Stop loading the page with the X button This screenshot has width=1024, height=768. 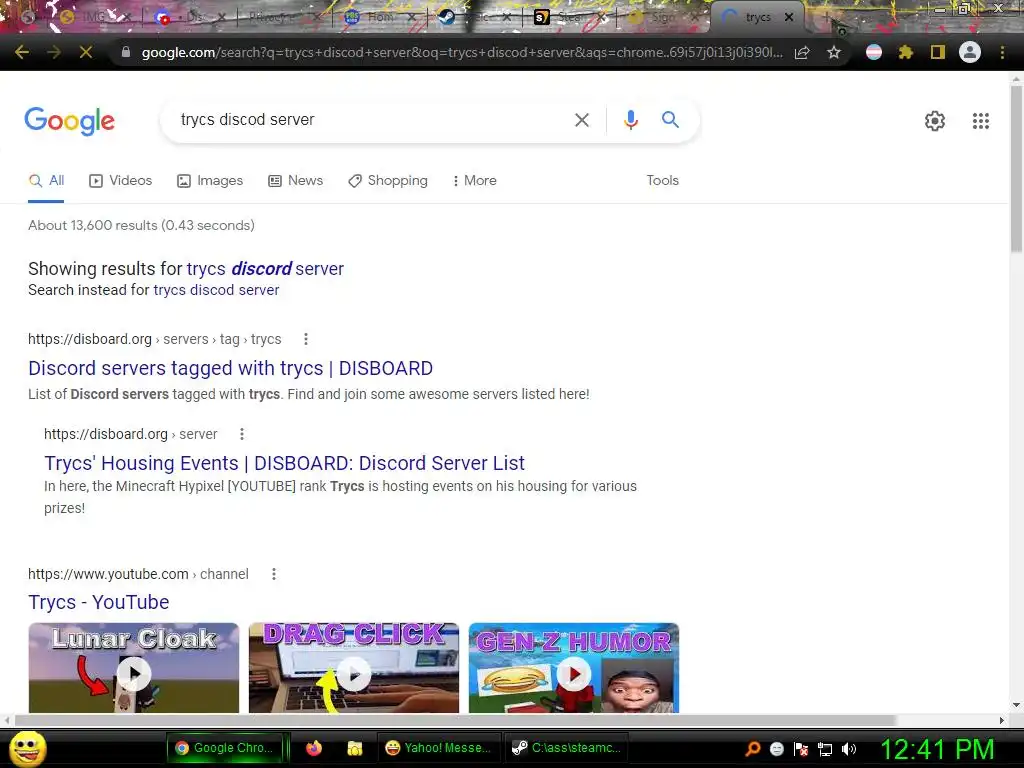[86, 52]
